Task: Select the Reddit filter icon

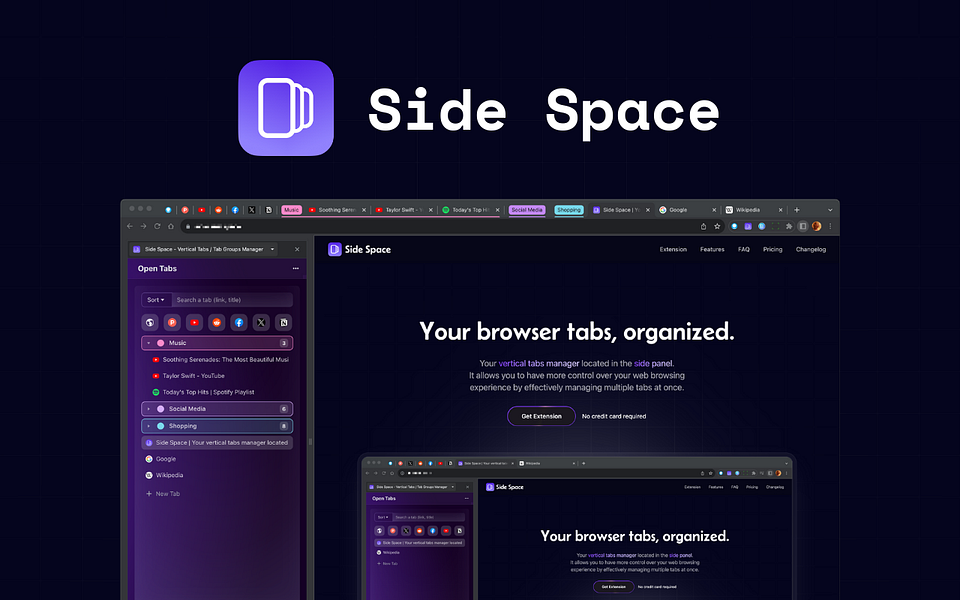Action: tap(217, 322)
